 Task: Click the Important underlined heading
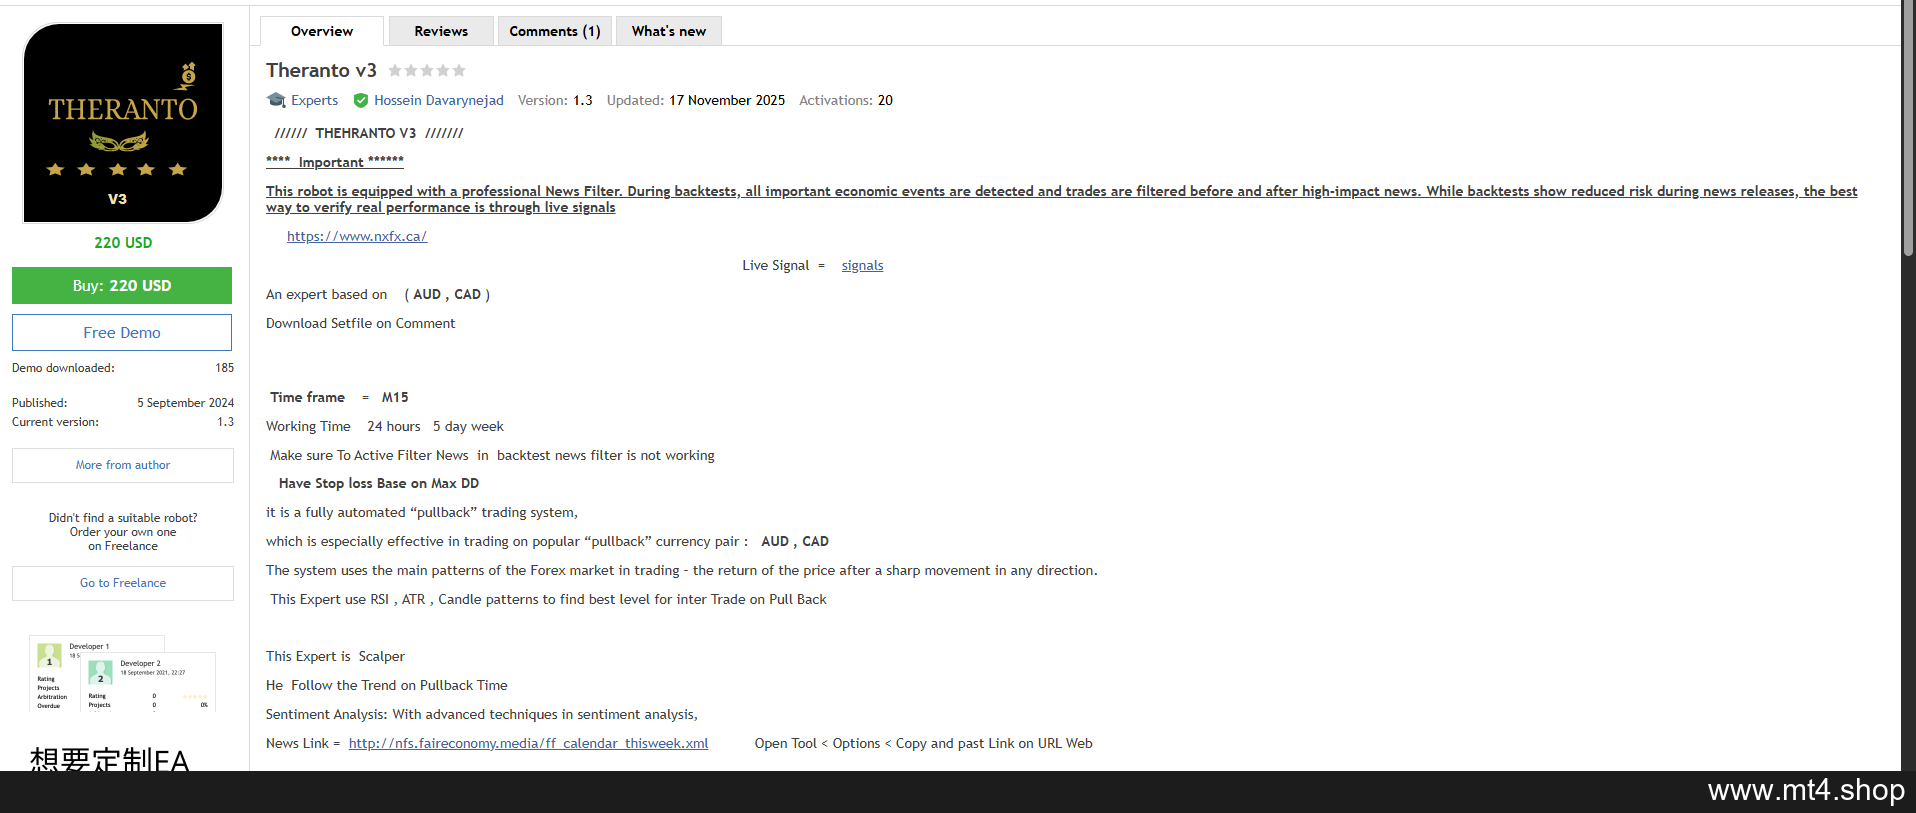click(x=335, y=162)
